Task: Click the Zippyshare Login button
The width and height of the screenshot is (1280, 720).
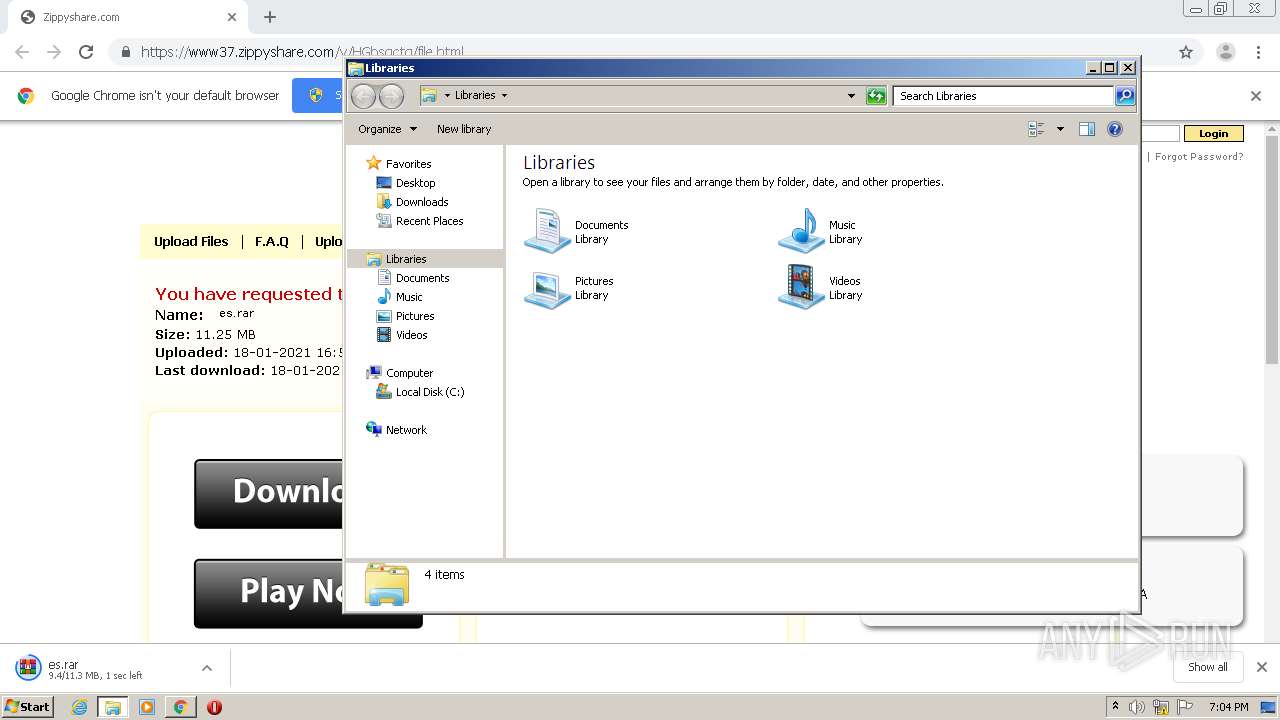Action: click(x=1214, y=133)
